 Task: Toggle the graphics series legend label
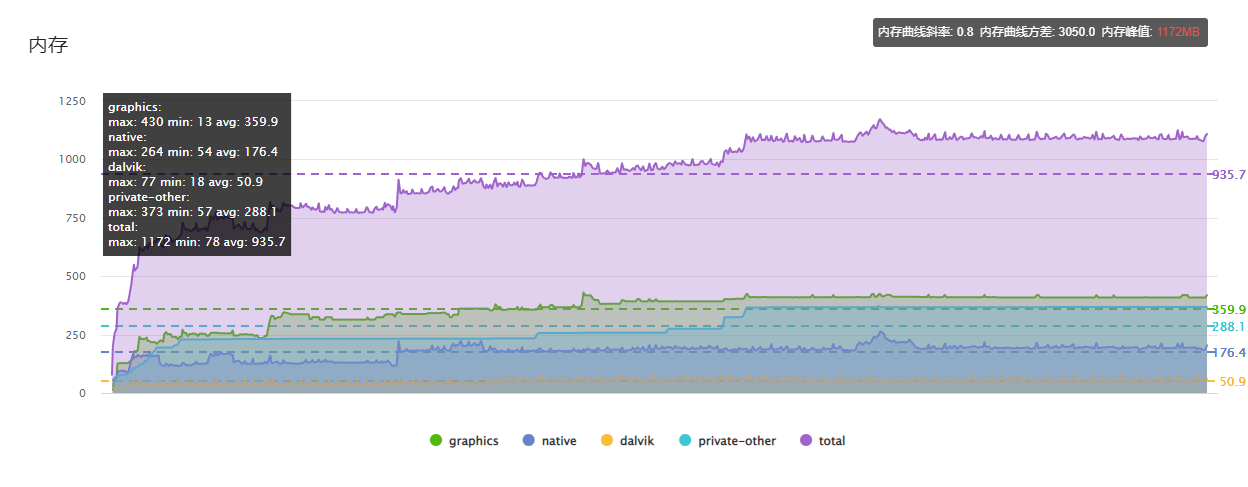[473, 441]
